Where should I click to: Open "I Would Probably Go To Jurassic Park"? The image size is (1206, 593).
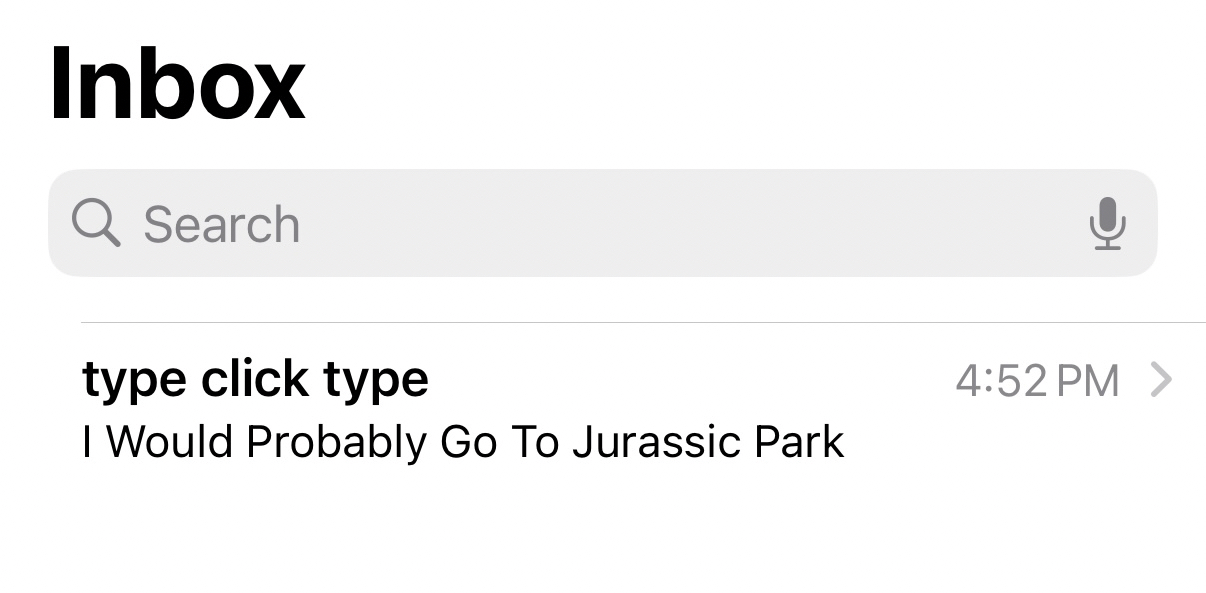463,441
